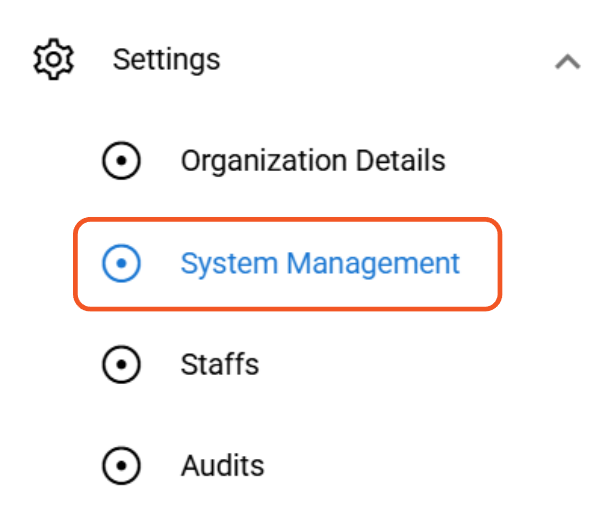Click the Audits text label
Image resolution: width=611 pixels, height=525 pixels.
click(222, 466)
